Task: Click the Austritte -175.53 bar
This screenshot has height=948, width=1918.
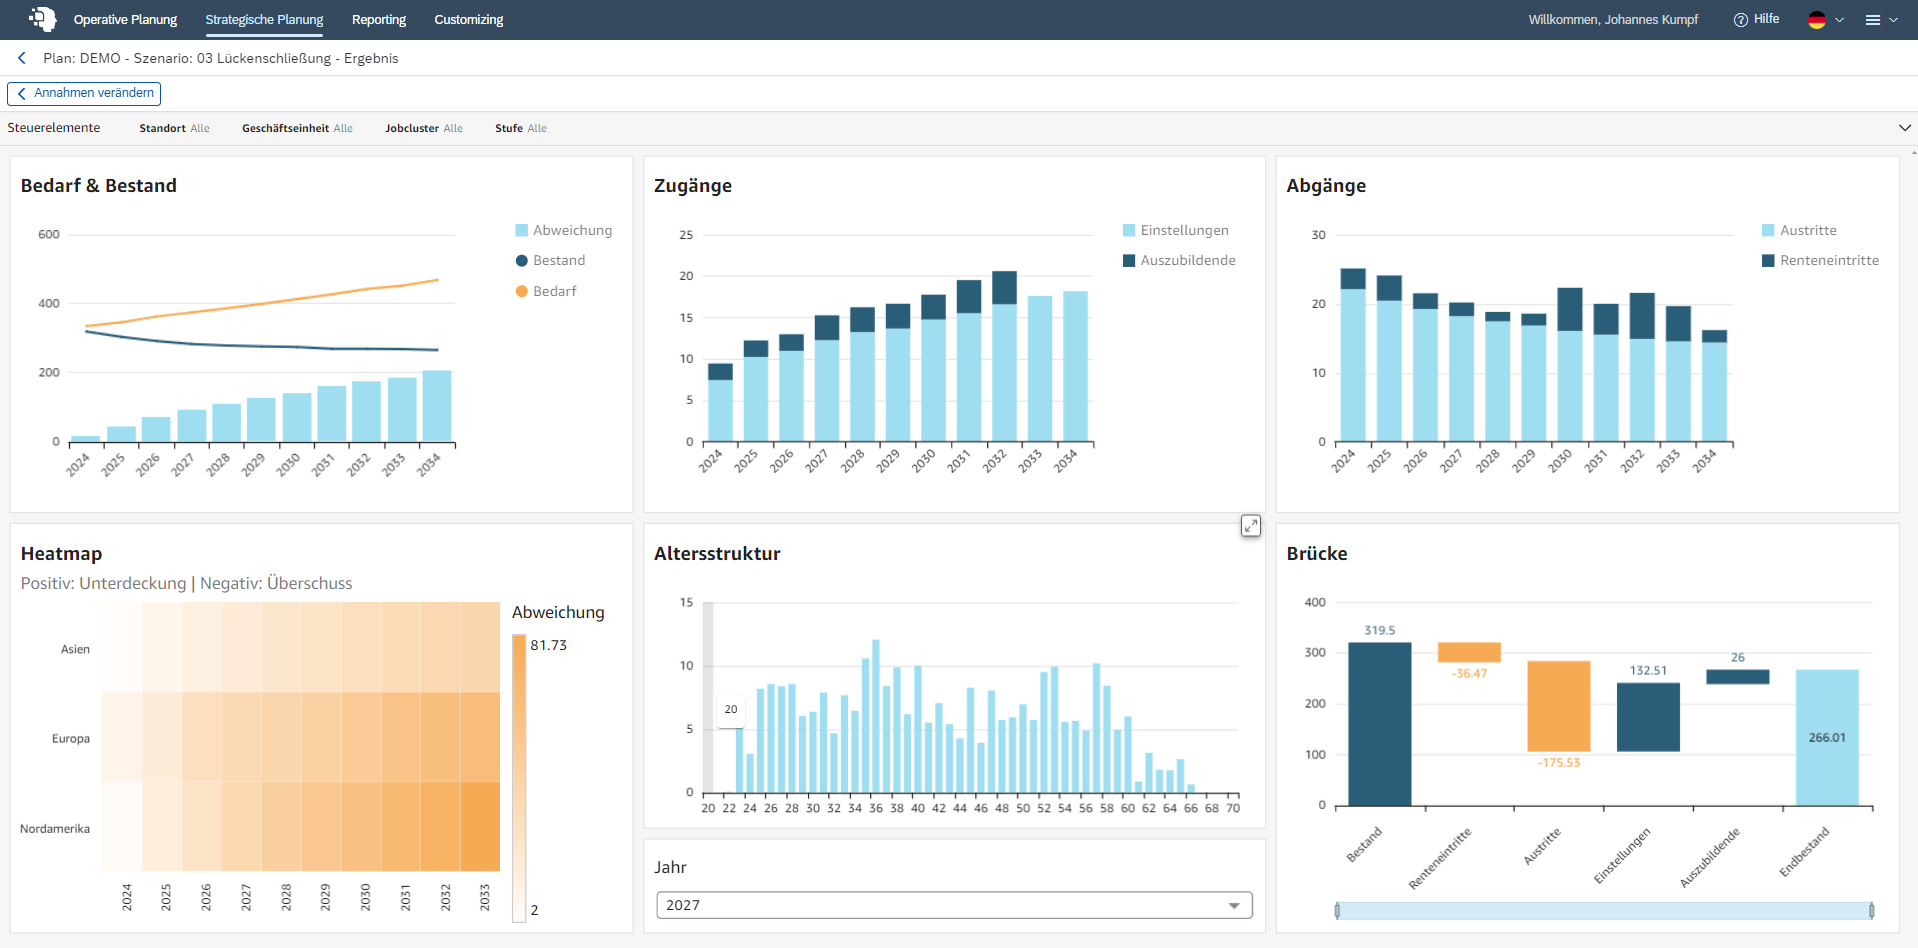Action: click(1558, 706)
